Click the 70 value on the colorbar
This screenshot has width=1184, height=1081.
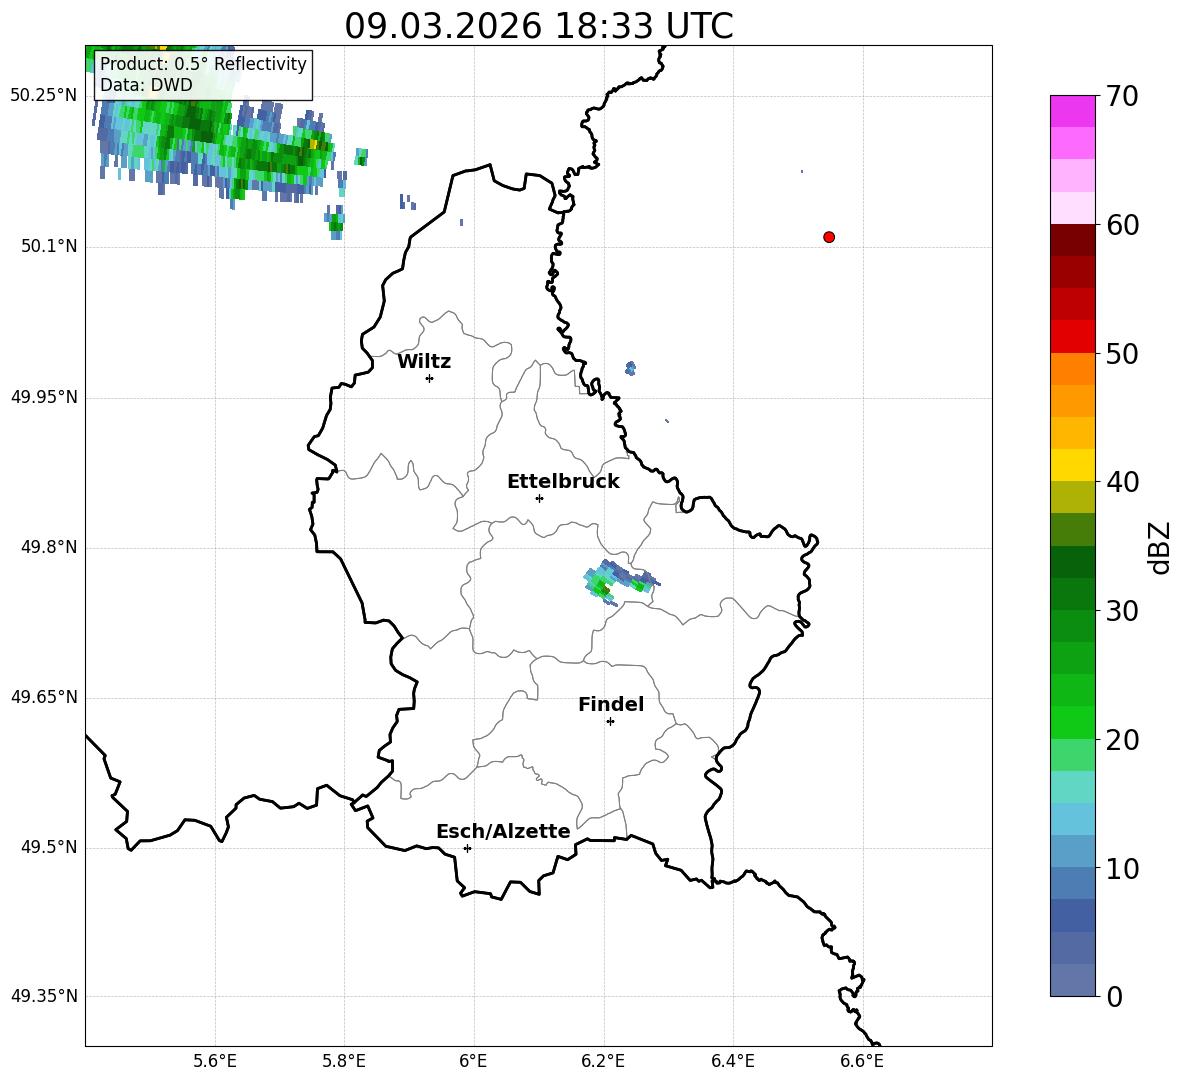[x=1121, y=97]
